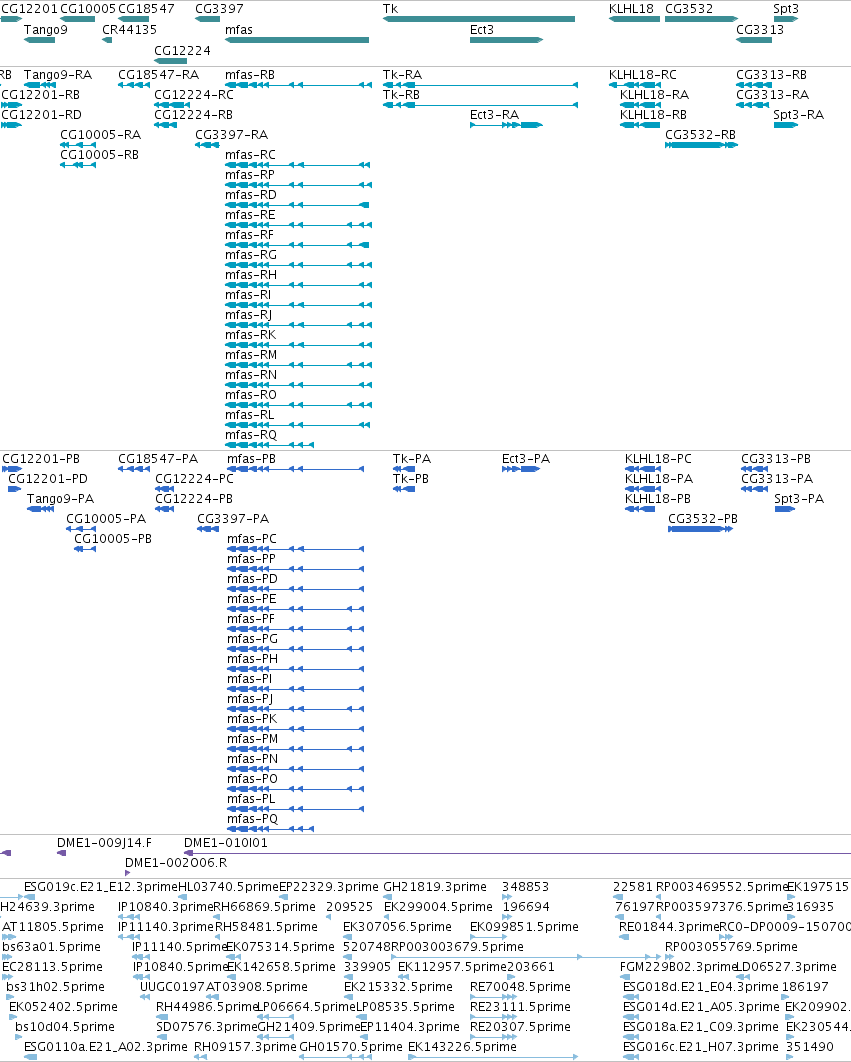The width and height of the screenshot is (851, 1062).
Task: Open the mfas-PC protein label
Action: click(252, 538)
